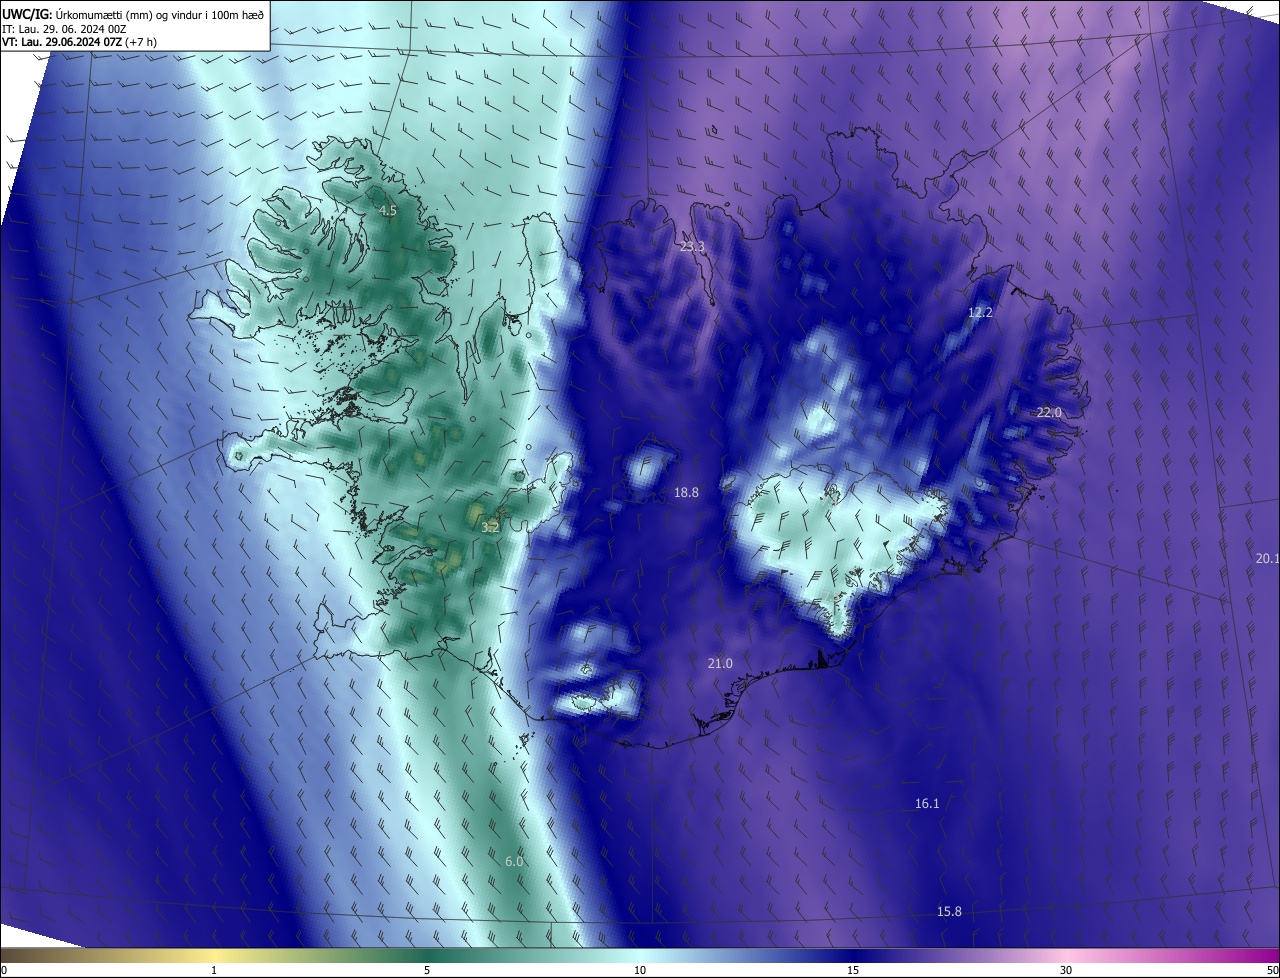Click the 12.2 value on the map
1280x978 pixels.
(x=980, y=313)
